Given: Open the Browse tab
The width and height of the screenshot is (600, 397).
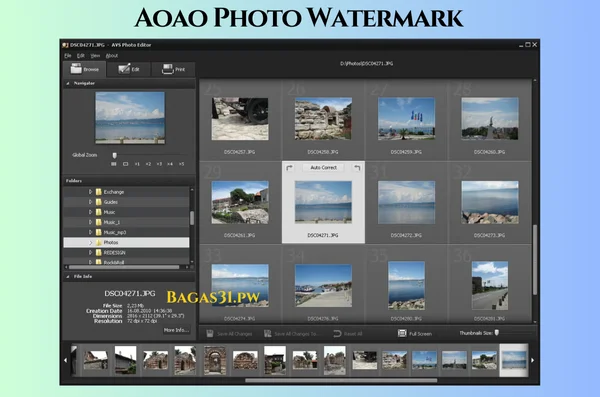Looking at the screenshot, I should point(85,69).
